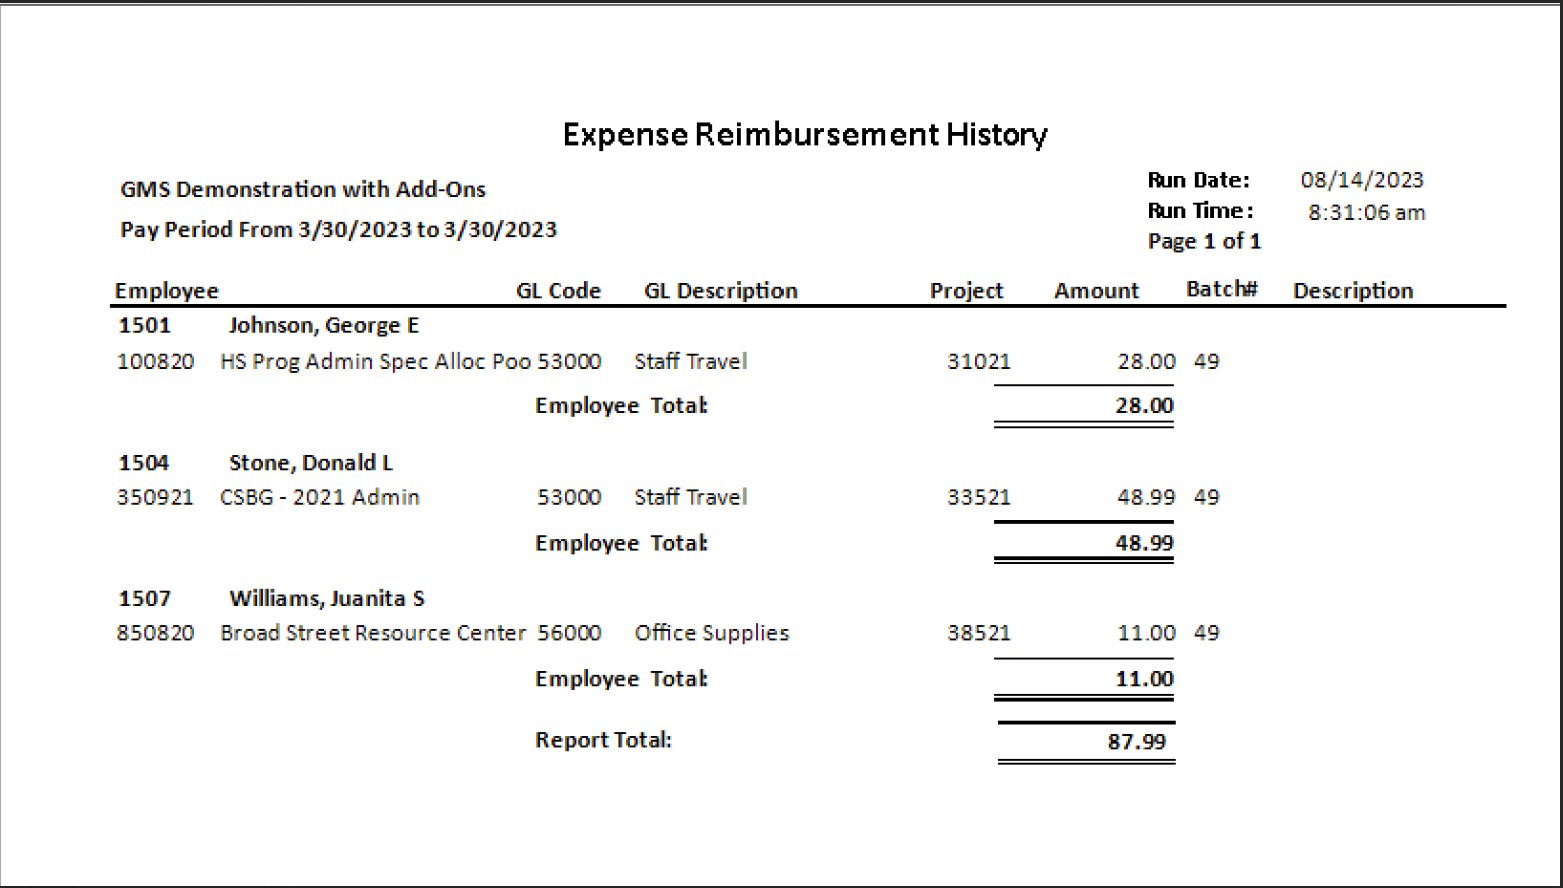Image resolution: width=1563 pixels, height=888 pixels.
Task: Select employee name Williams, Juanita S
Action: (x=327, y=599)
